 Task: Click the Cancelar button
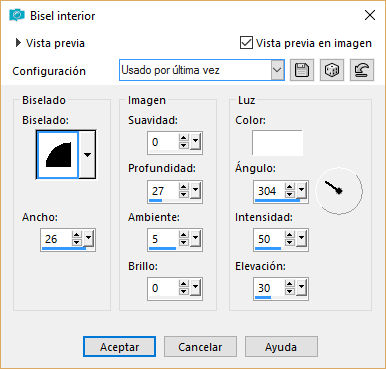click(x=200, y=347)
